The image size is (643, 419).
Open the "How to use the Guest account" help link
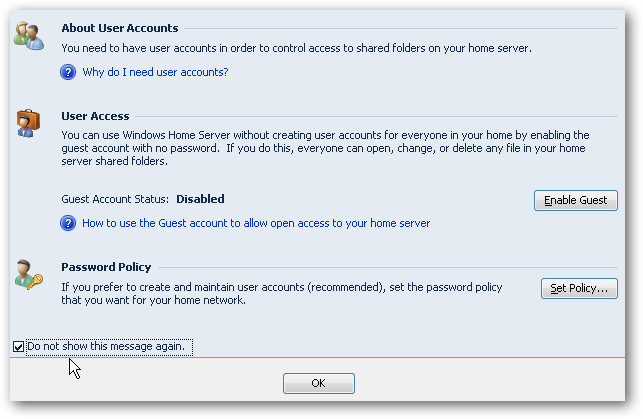point(256,223)
